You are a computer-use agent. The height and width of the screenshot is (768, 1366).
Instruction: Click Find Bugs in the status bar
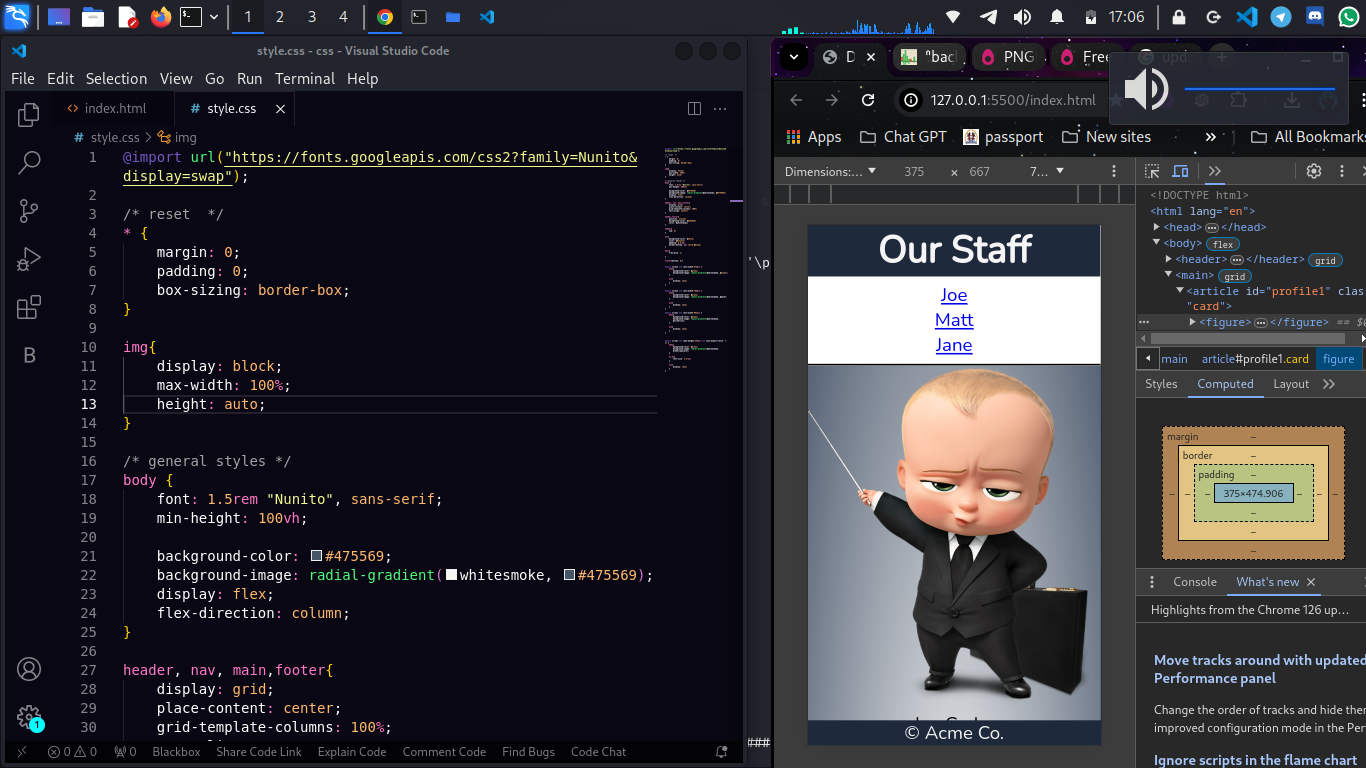click(x=528, y=752)
